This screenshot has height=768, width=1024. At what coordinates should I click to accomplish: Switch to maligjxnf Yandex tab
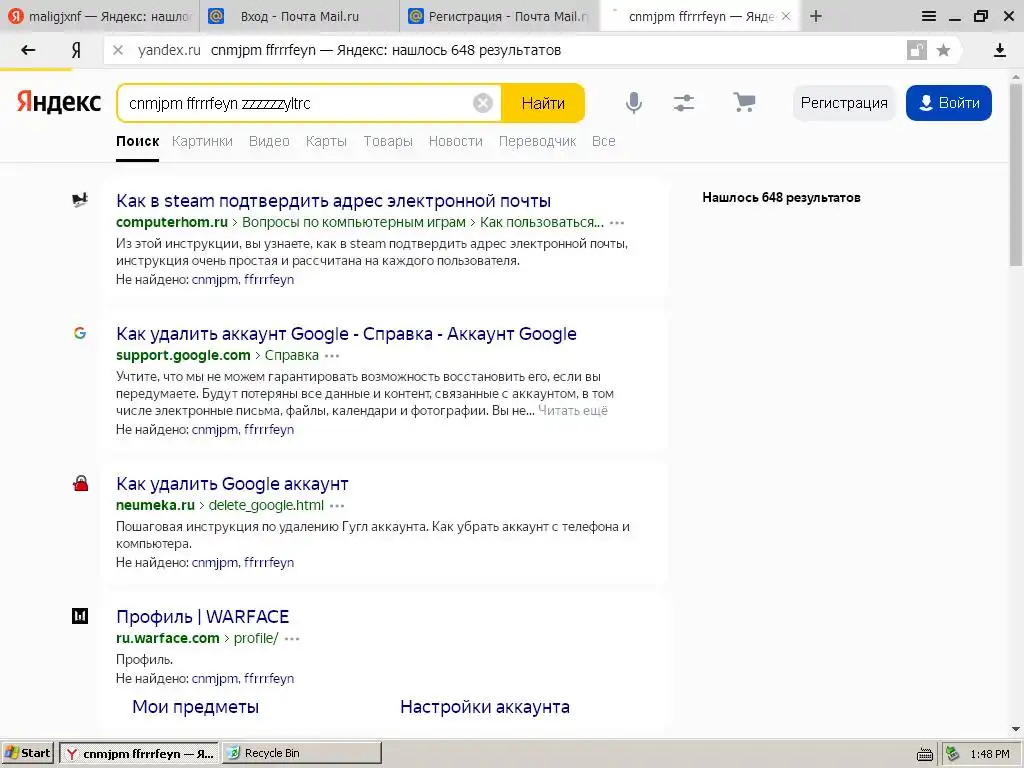pyautogui.click(x=99, y=16)
